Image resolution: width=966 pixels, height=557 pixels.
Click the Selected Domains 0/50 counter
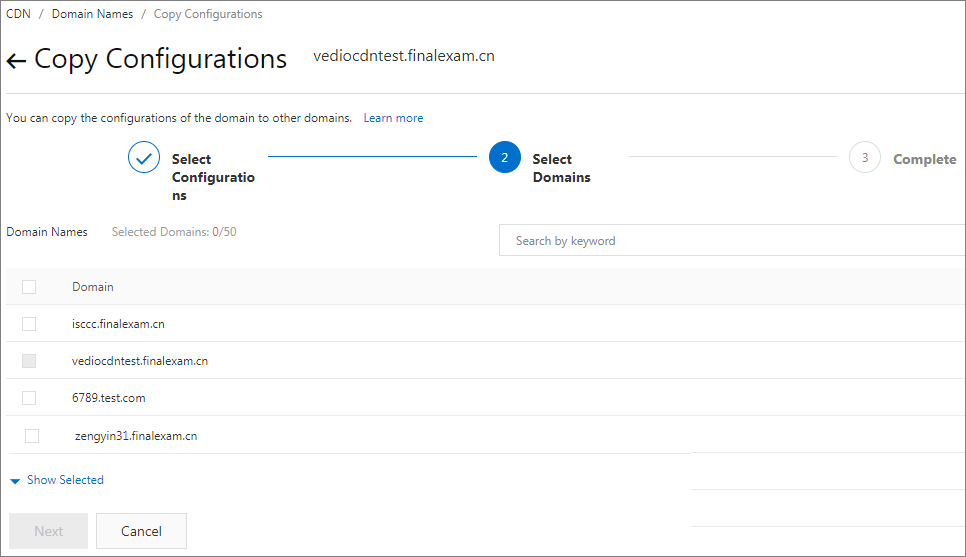[x=174, y=232]
